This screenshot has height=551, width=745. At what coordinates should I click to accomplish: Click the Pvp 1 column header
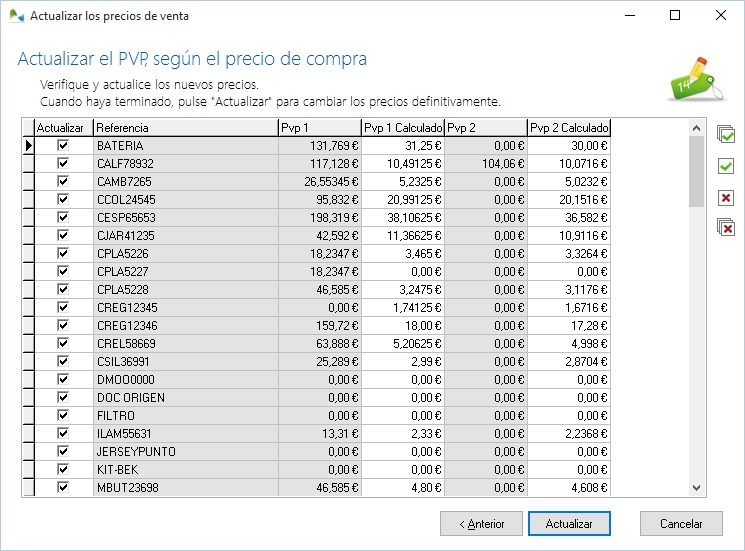(x=320, y=128)
